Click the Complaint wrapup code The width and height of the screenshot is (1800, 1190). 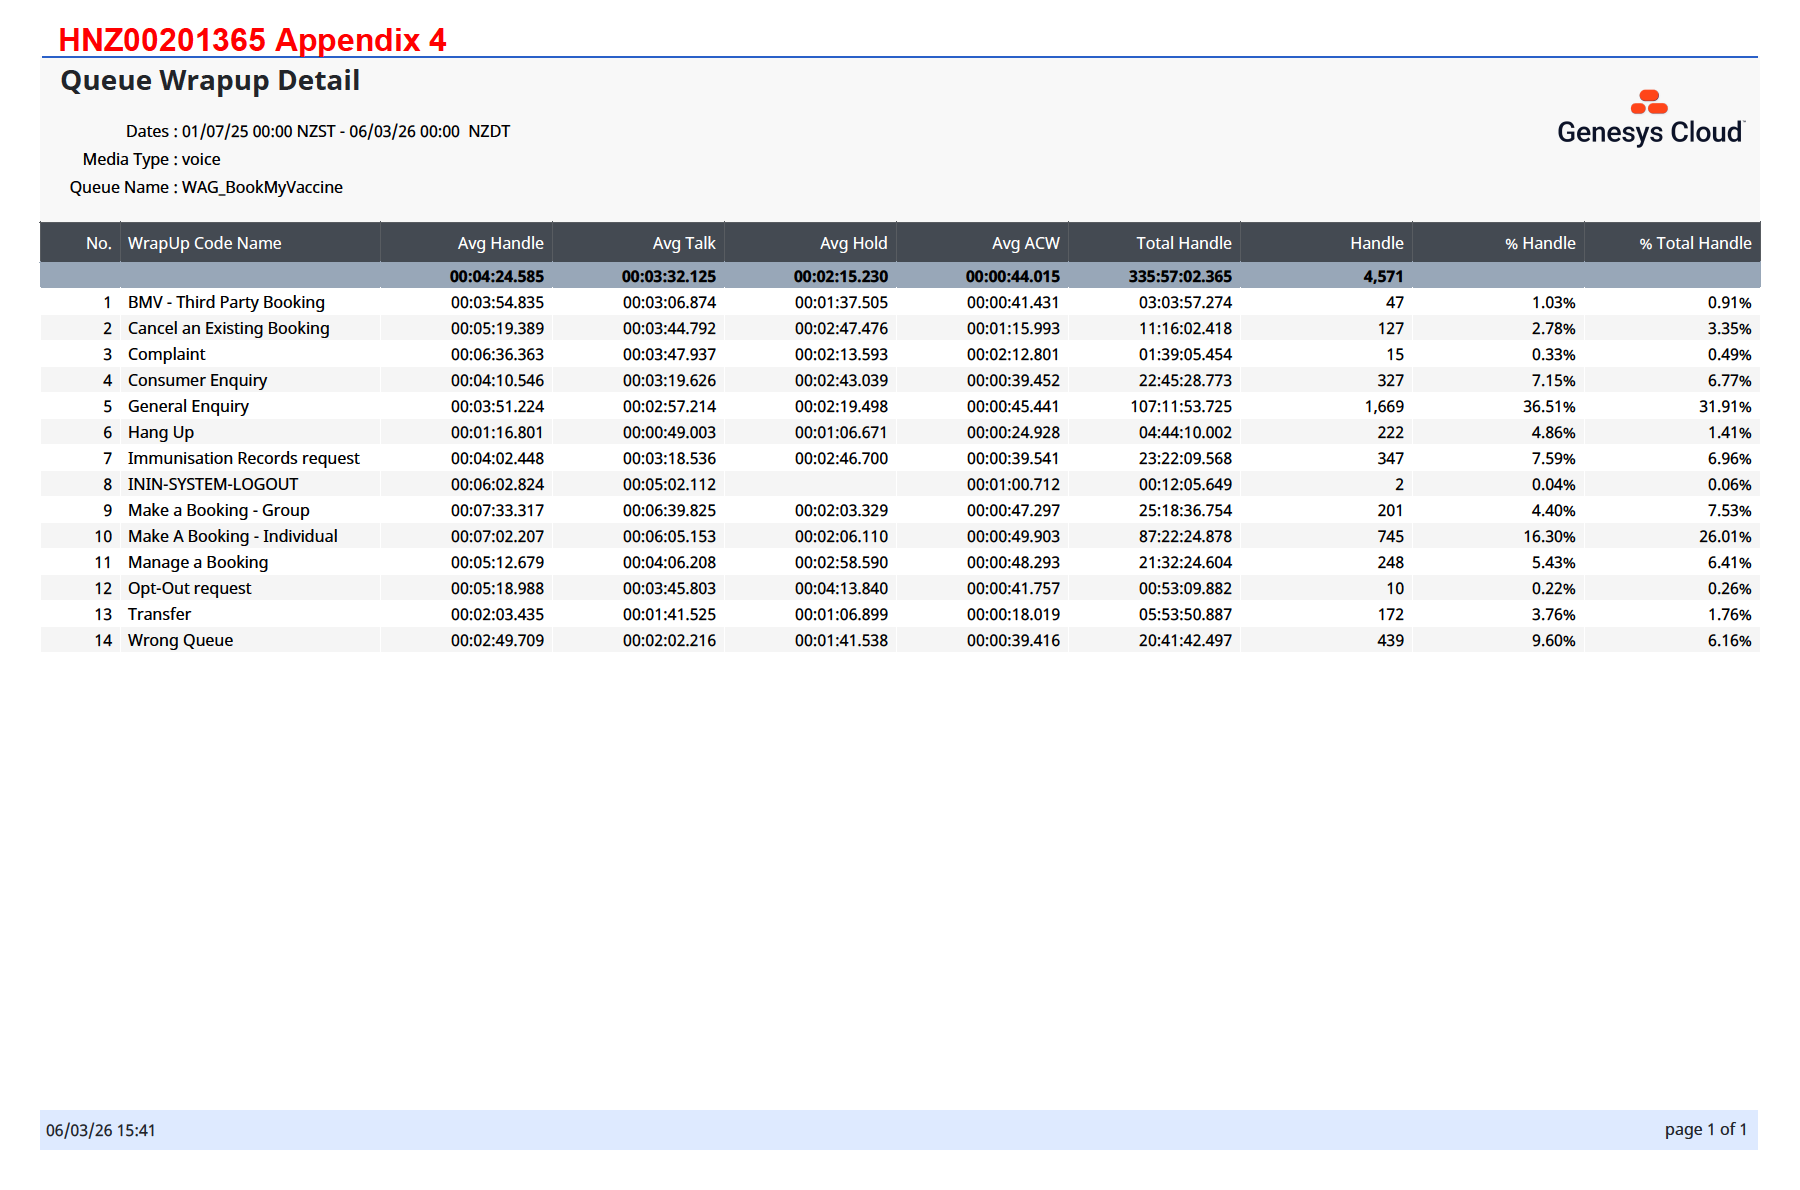point(166,354)
